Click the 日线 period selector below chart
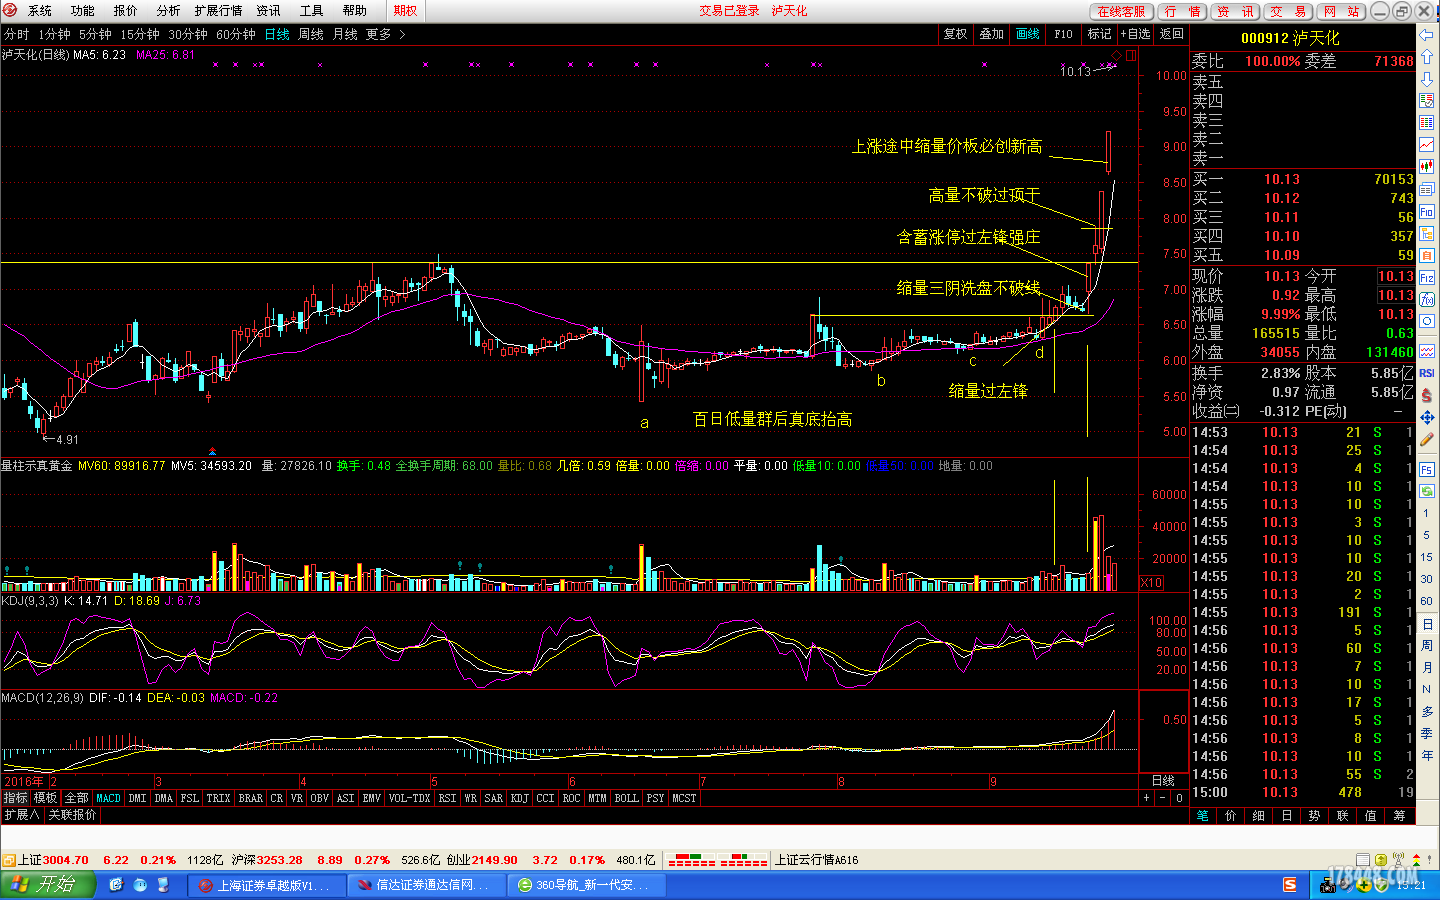This screenshot has width=1440, height=900. pos(1163,781)
